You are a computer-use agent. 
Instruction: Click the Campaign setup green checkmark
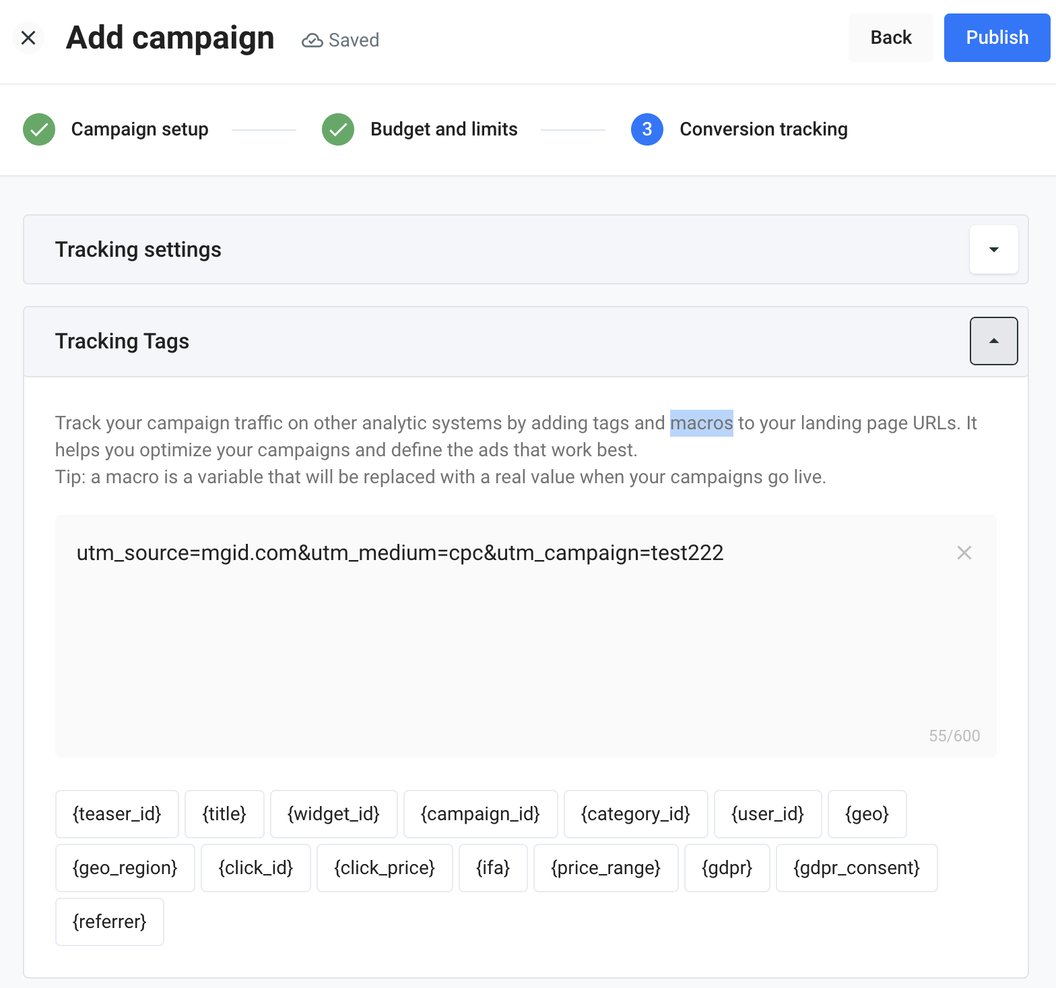tap(38, 129)
